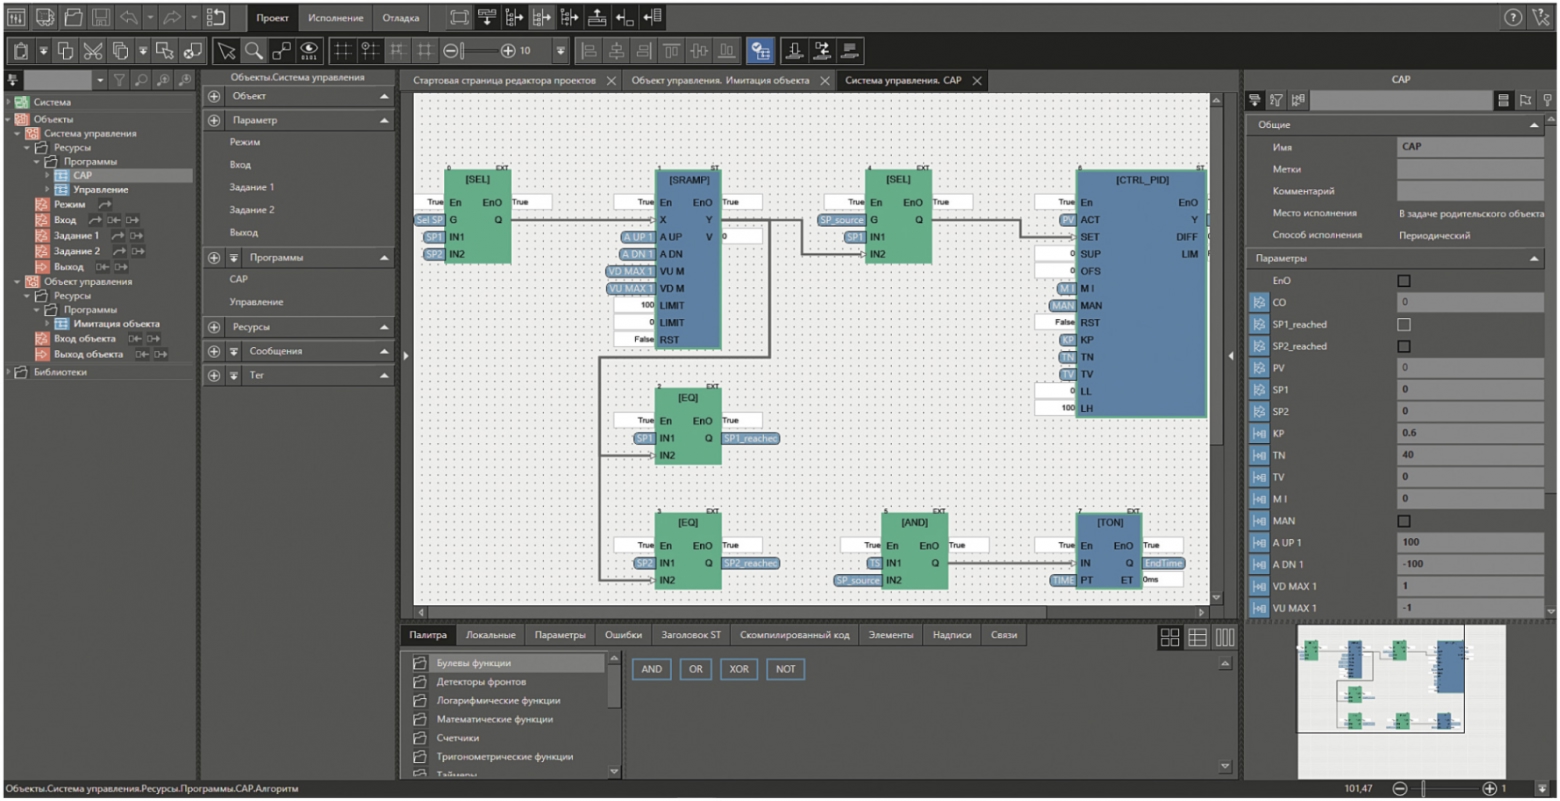This screenshot has height=801, width=1560.
Task: Click the scissors cut icon
Action: 93,50
